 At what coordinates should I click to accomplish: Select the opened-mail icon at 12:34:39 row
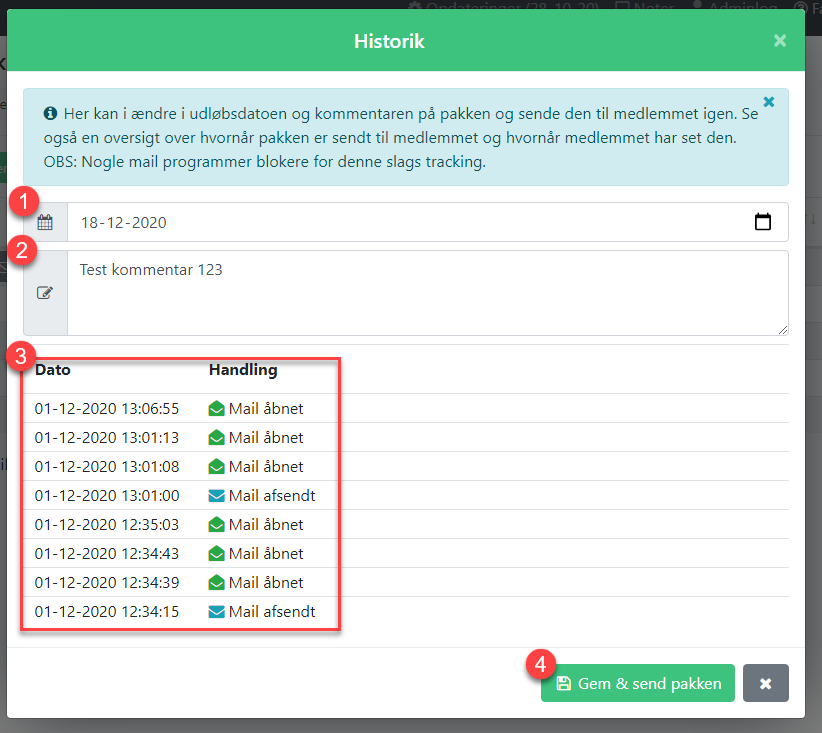217,583
